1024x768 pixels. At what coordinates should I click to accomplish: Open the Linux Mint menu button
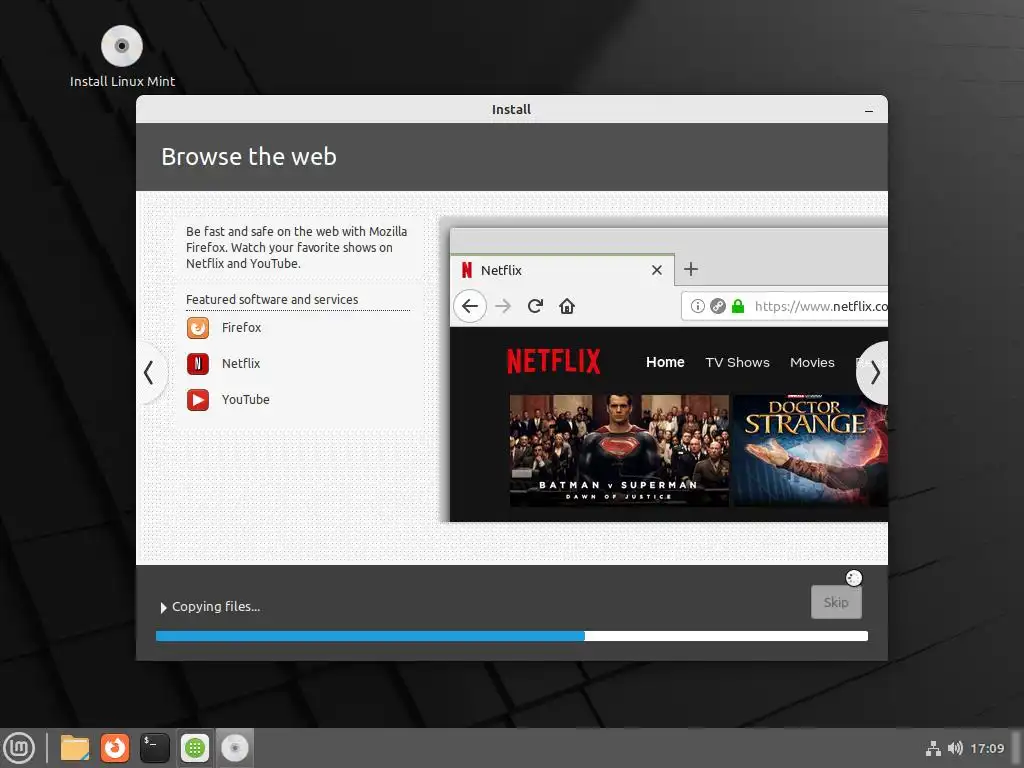(20, 748)
